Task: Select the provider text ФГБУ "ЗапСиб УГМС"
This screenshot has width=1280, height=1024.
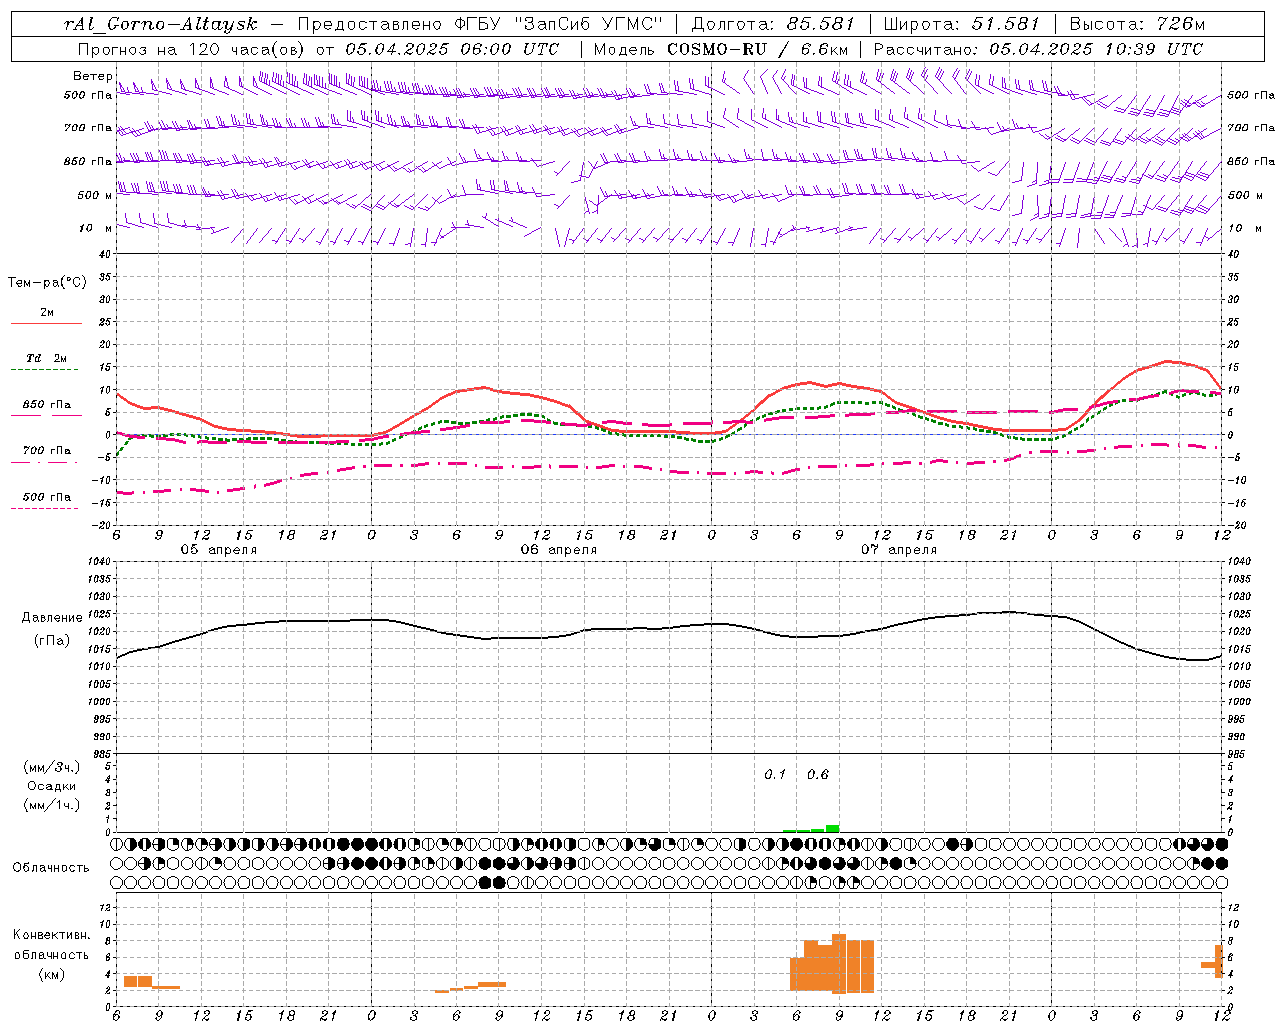Action: [x=559, y=24]
